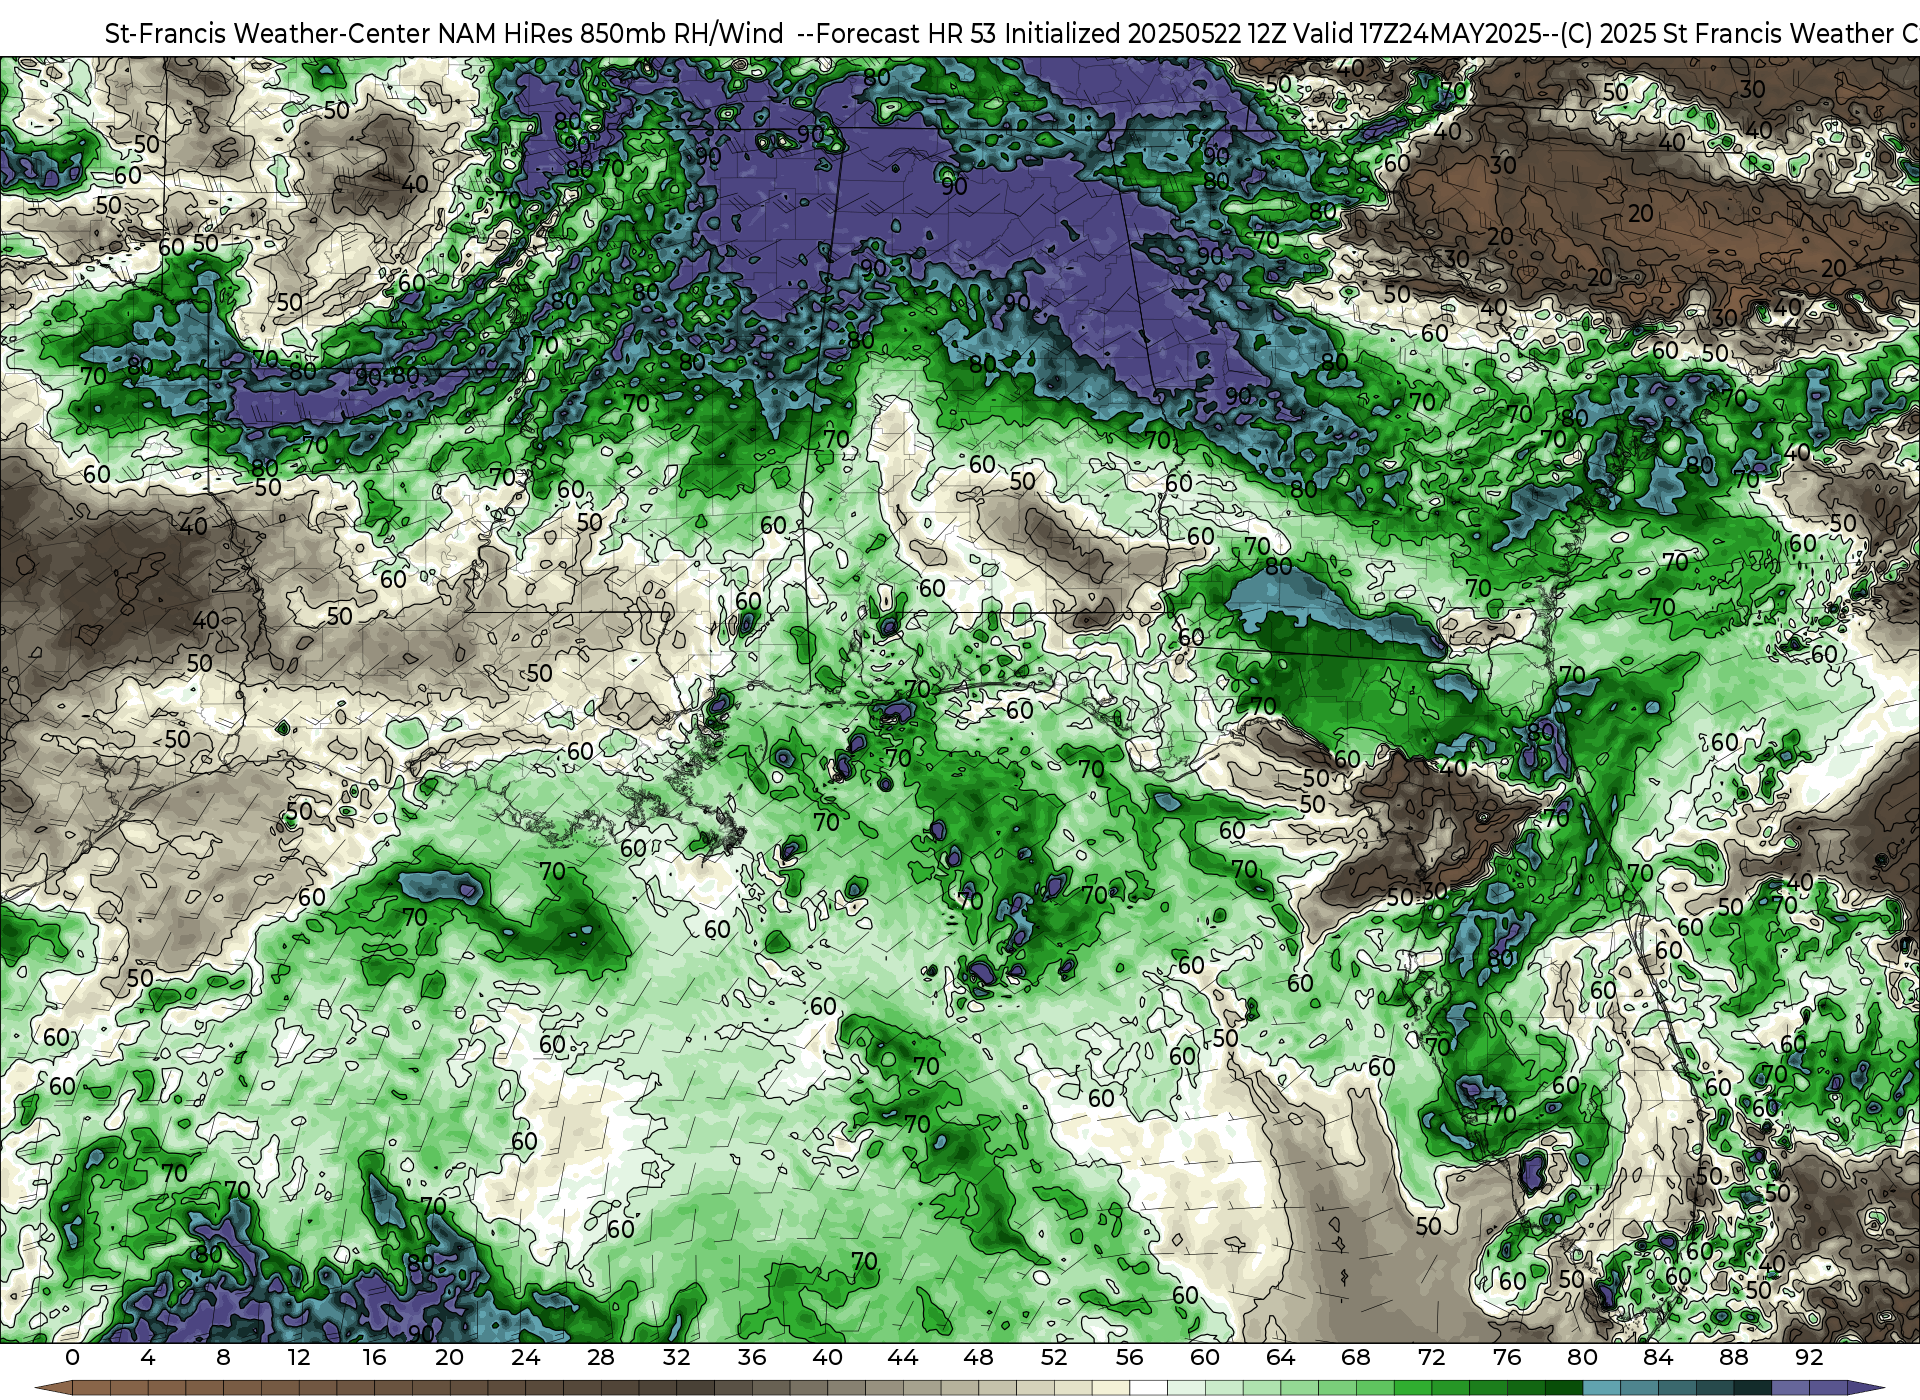Click the "92" tick label on the colorbar
Screen dimensions: 1920x1400
click(1809, 1357)
